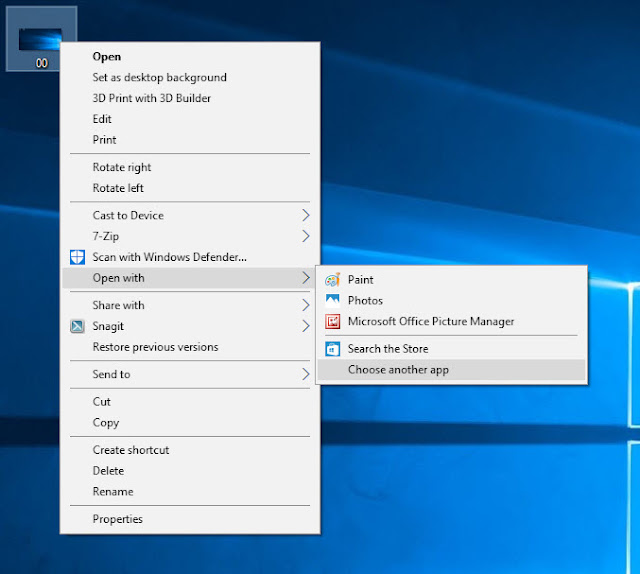Click the Photos app icon
Viewport: 640px width, 574px height.
(333, 300)
